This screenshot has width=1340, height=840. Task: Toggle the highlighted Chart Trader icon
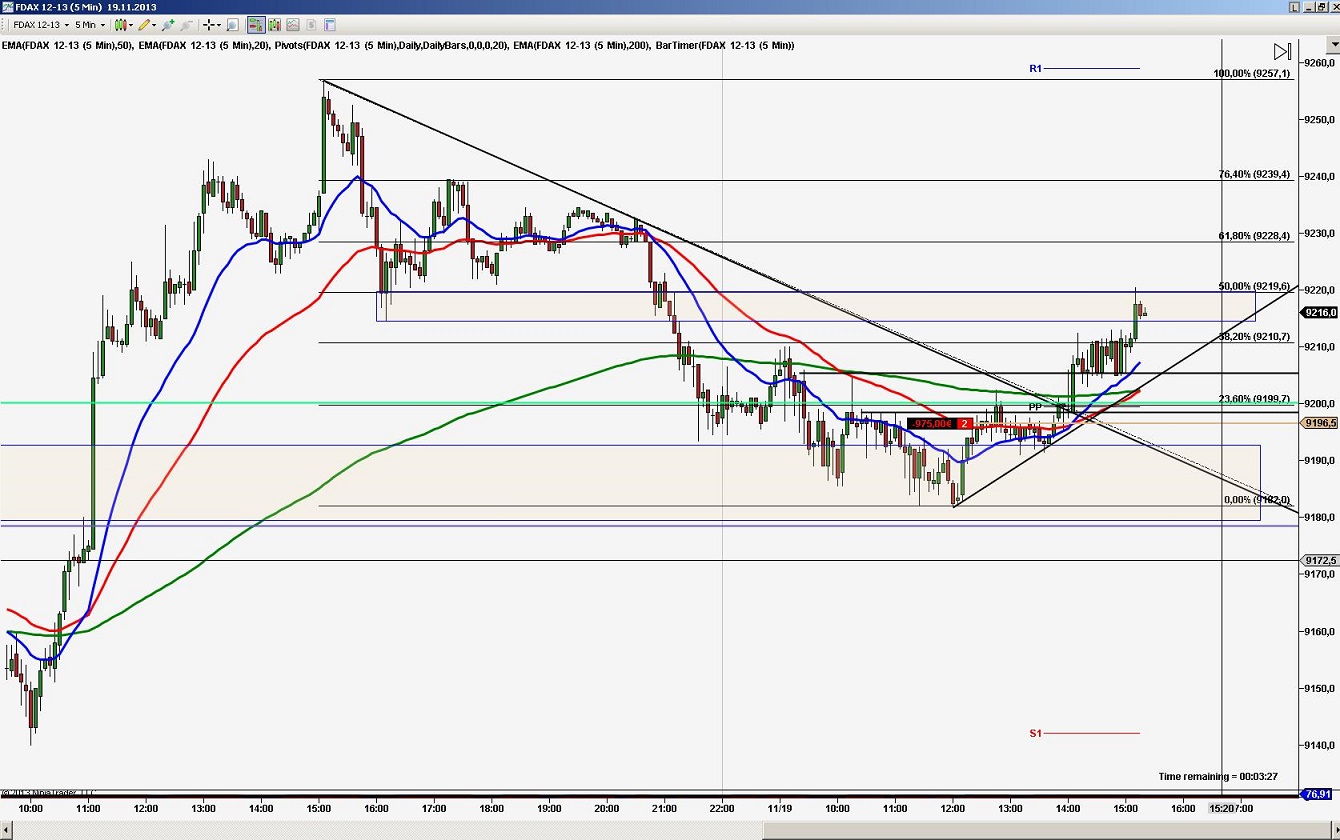[256, 25]
